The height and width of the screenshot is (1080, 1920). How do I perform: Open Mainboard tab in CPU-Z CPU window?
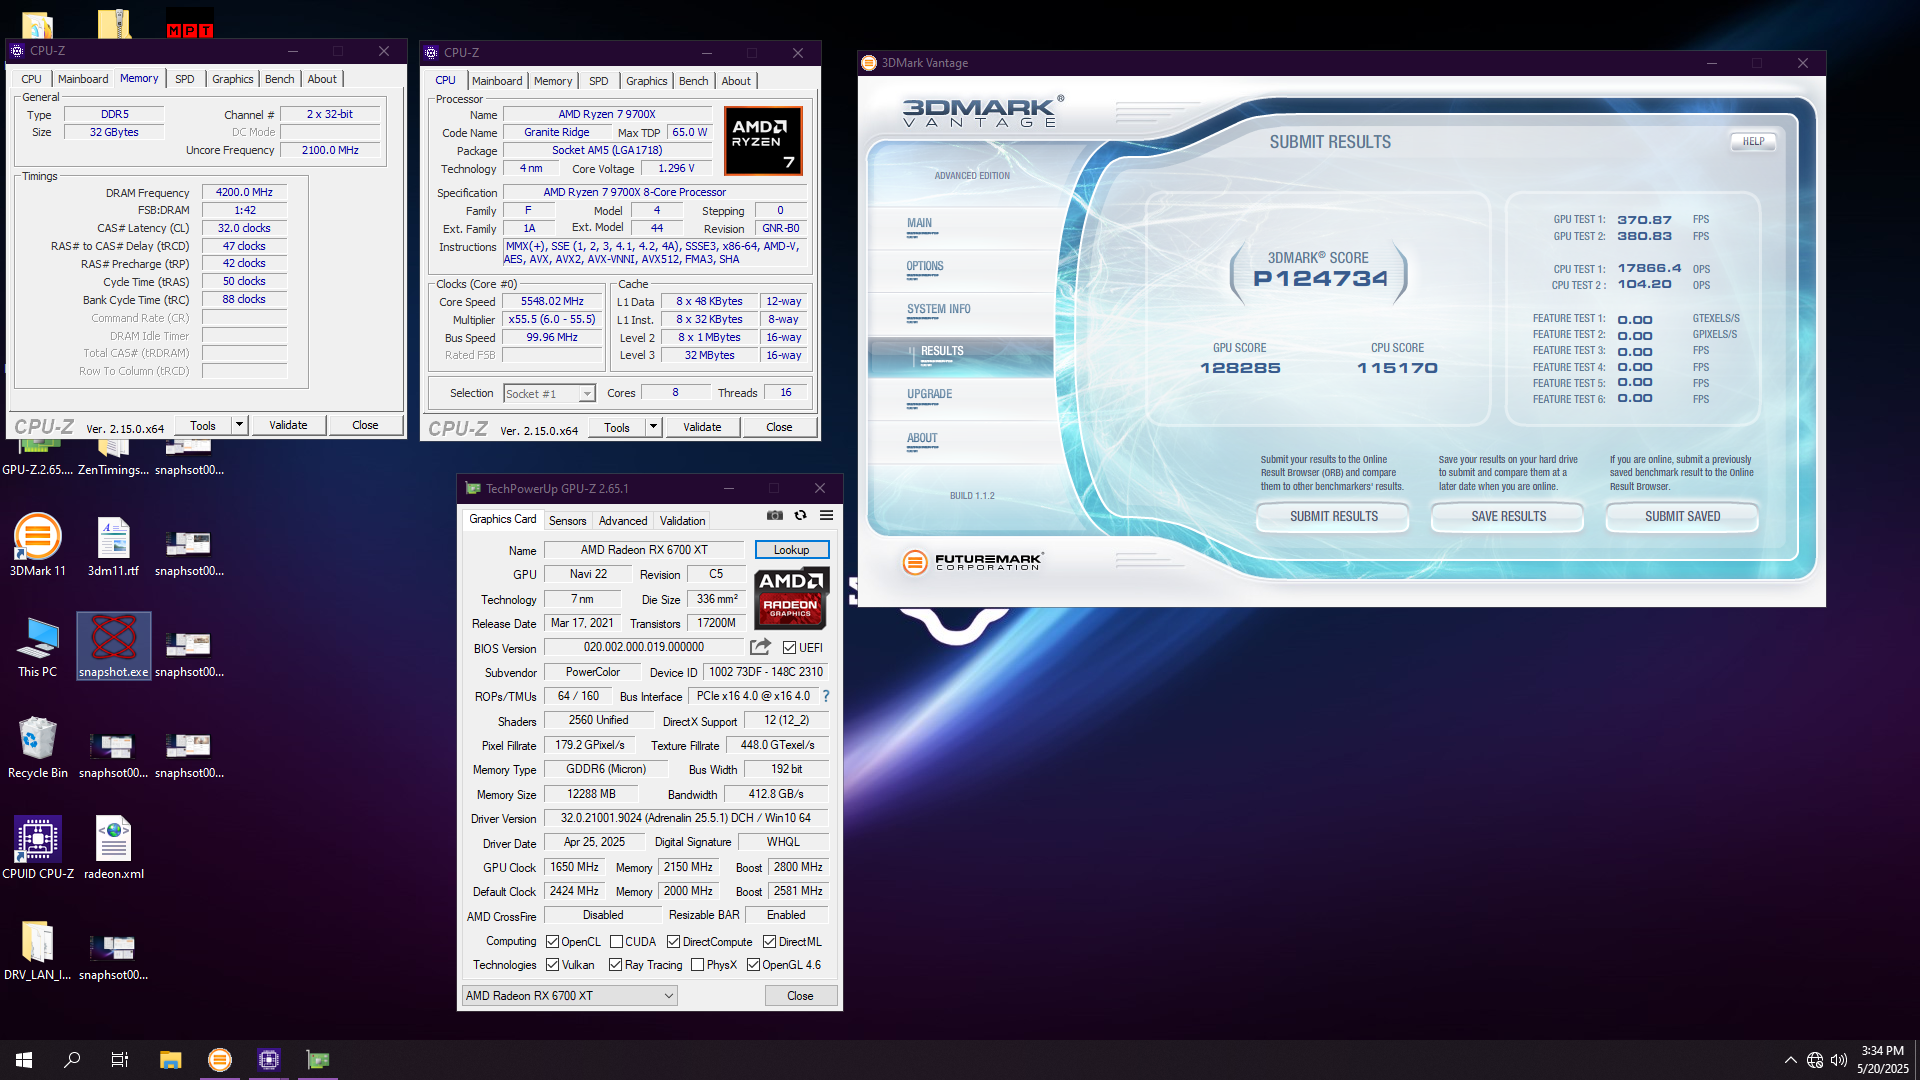pos(497,81)
